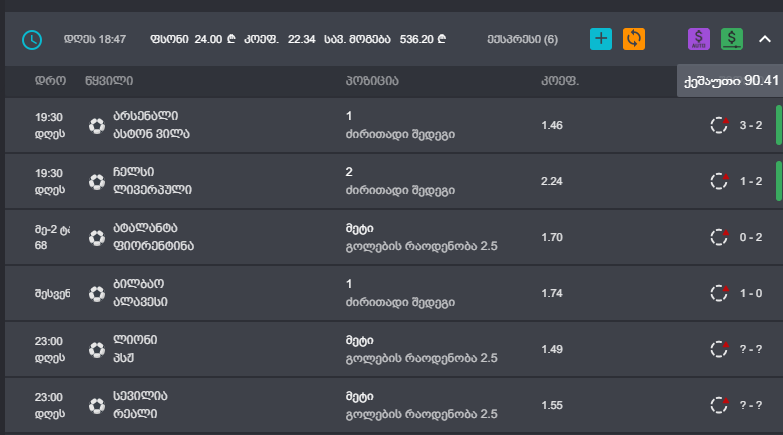Click the possible win 536.20 ₾
Screen dimensions: 783x435
click(422, 39)
